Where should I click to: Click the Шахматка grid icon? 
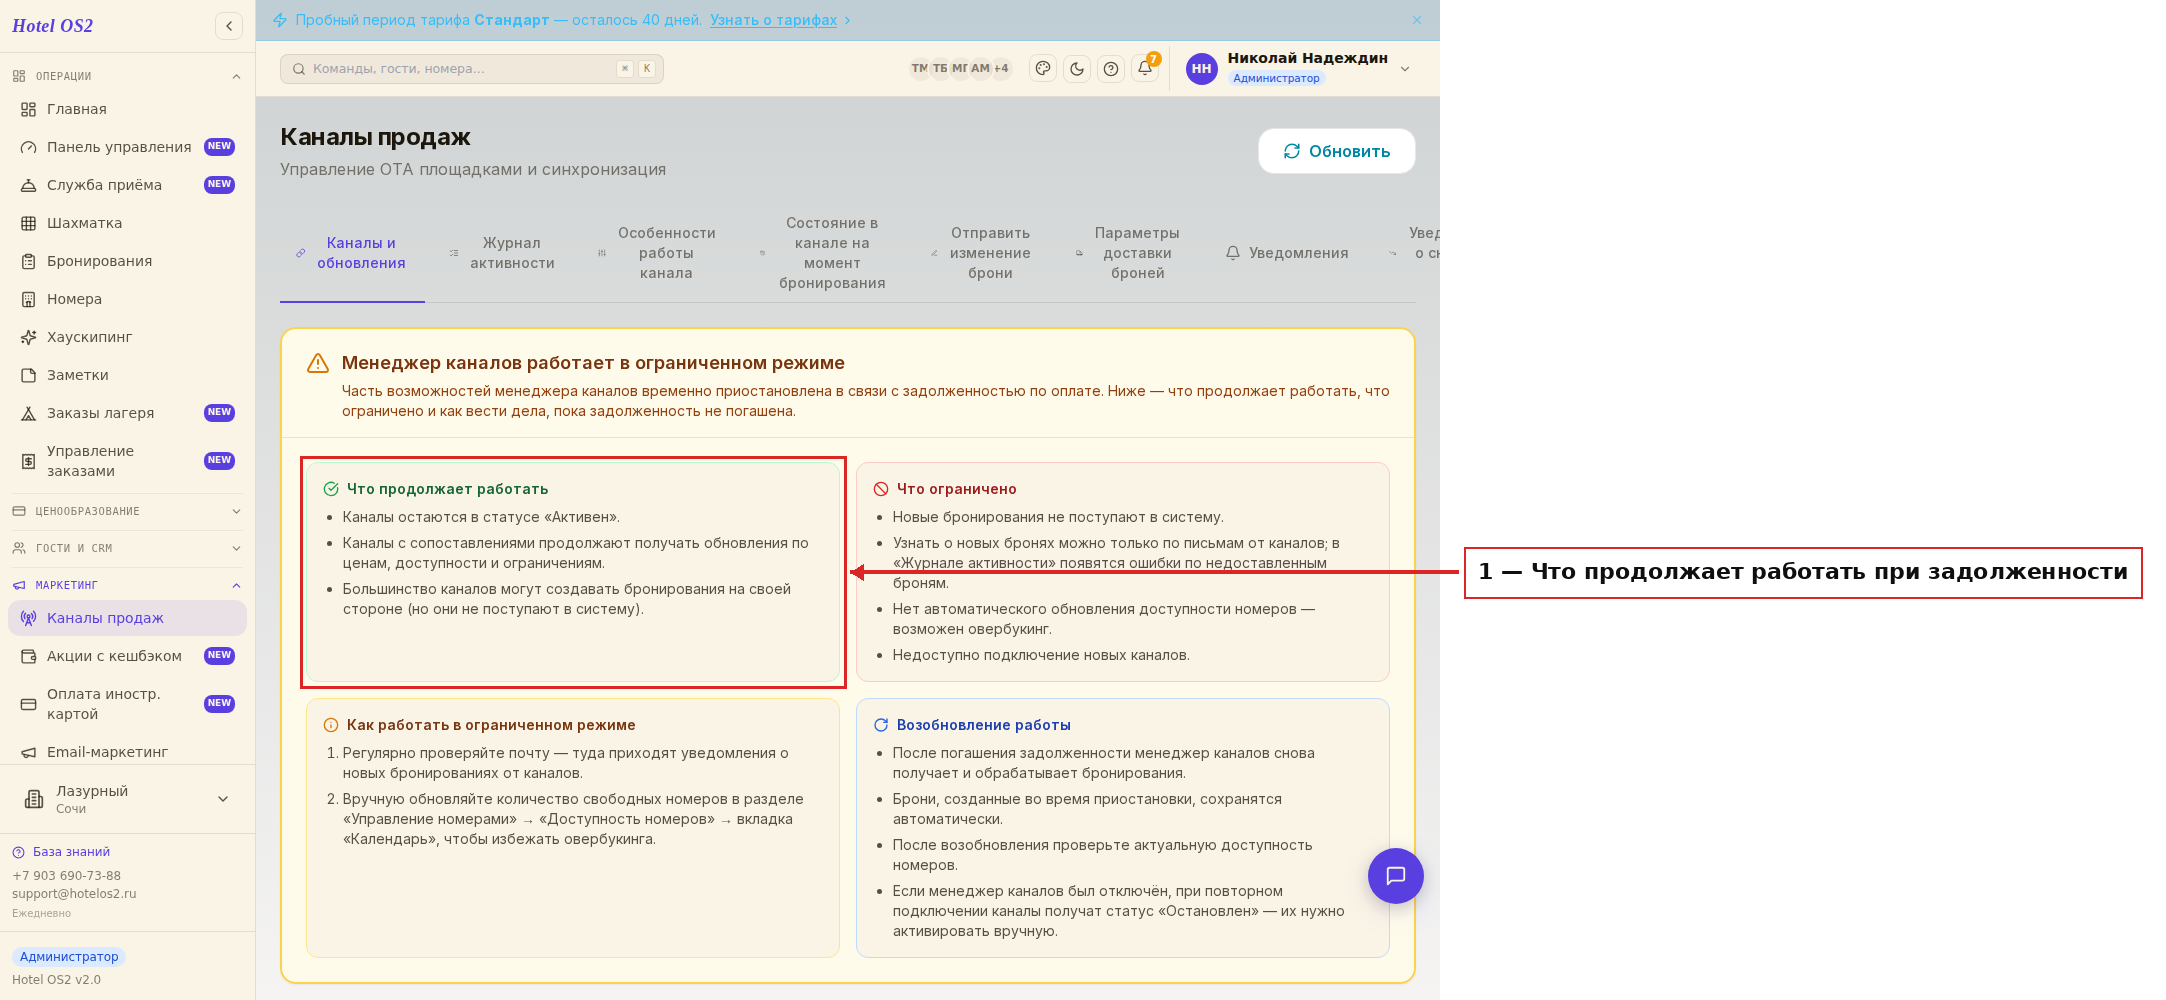pos(29,223)
